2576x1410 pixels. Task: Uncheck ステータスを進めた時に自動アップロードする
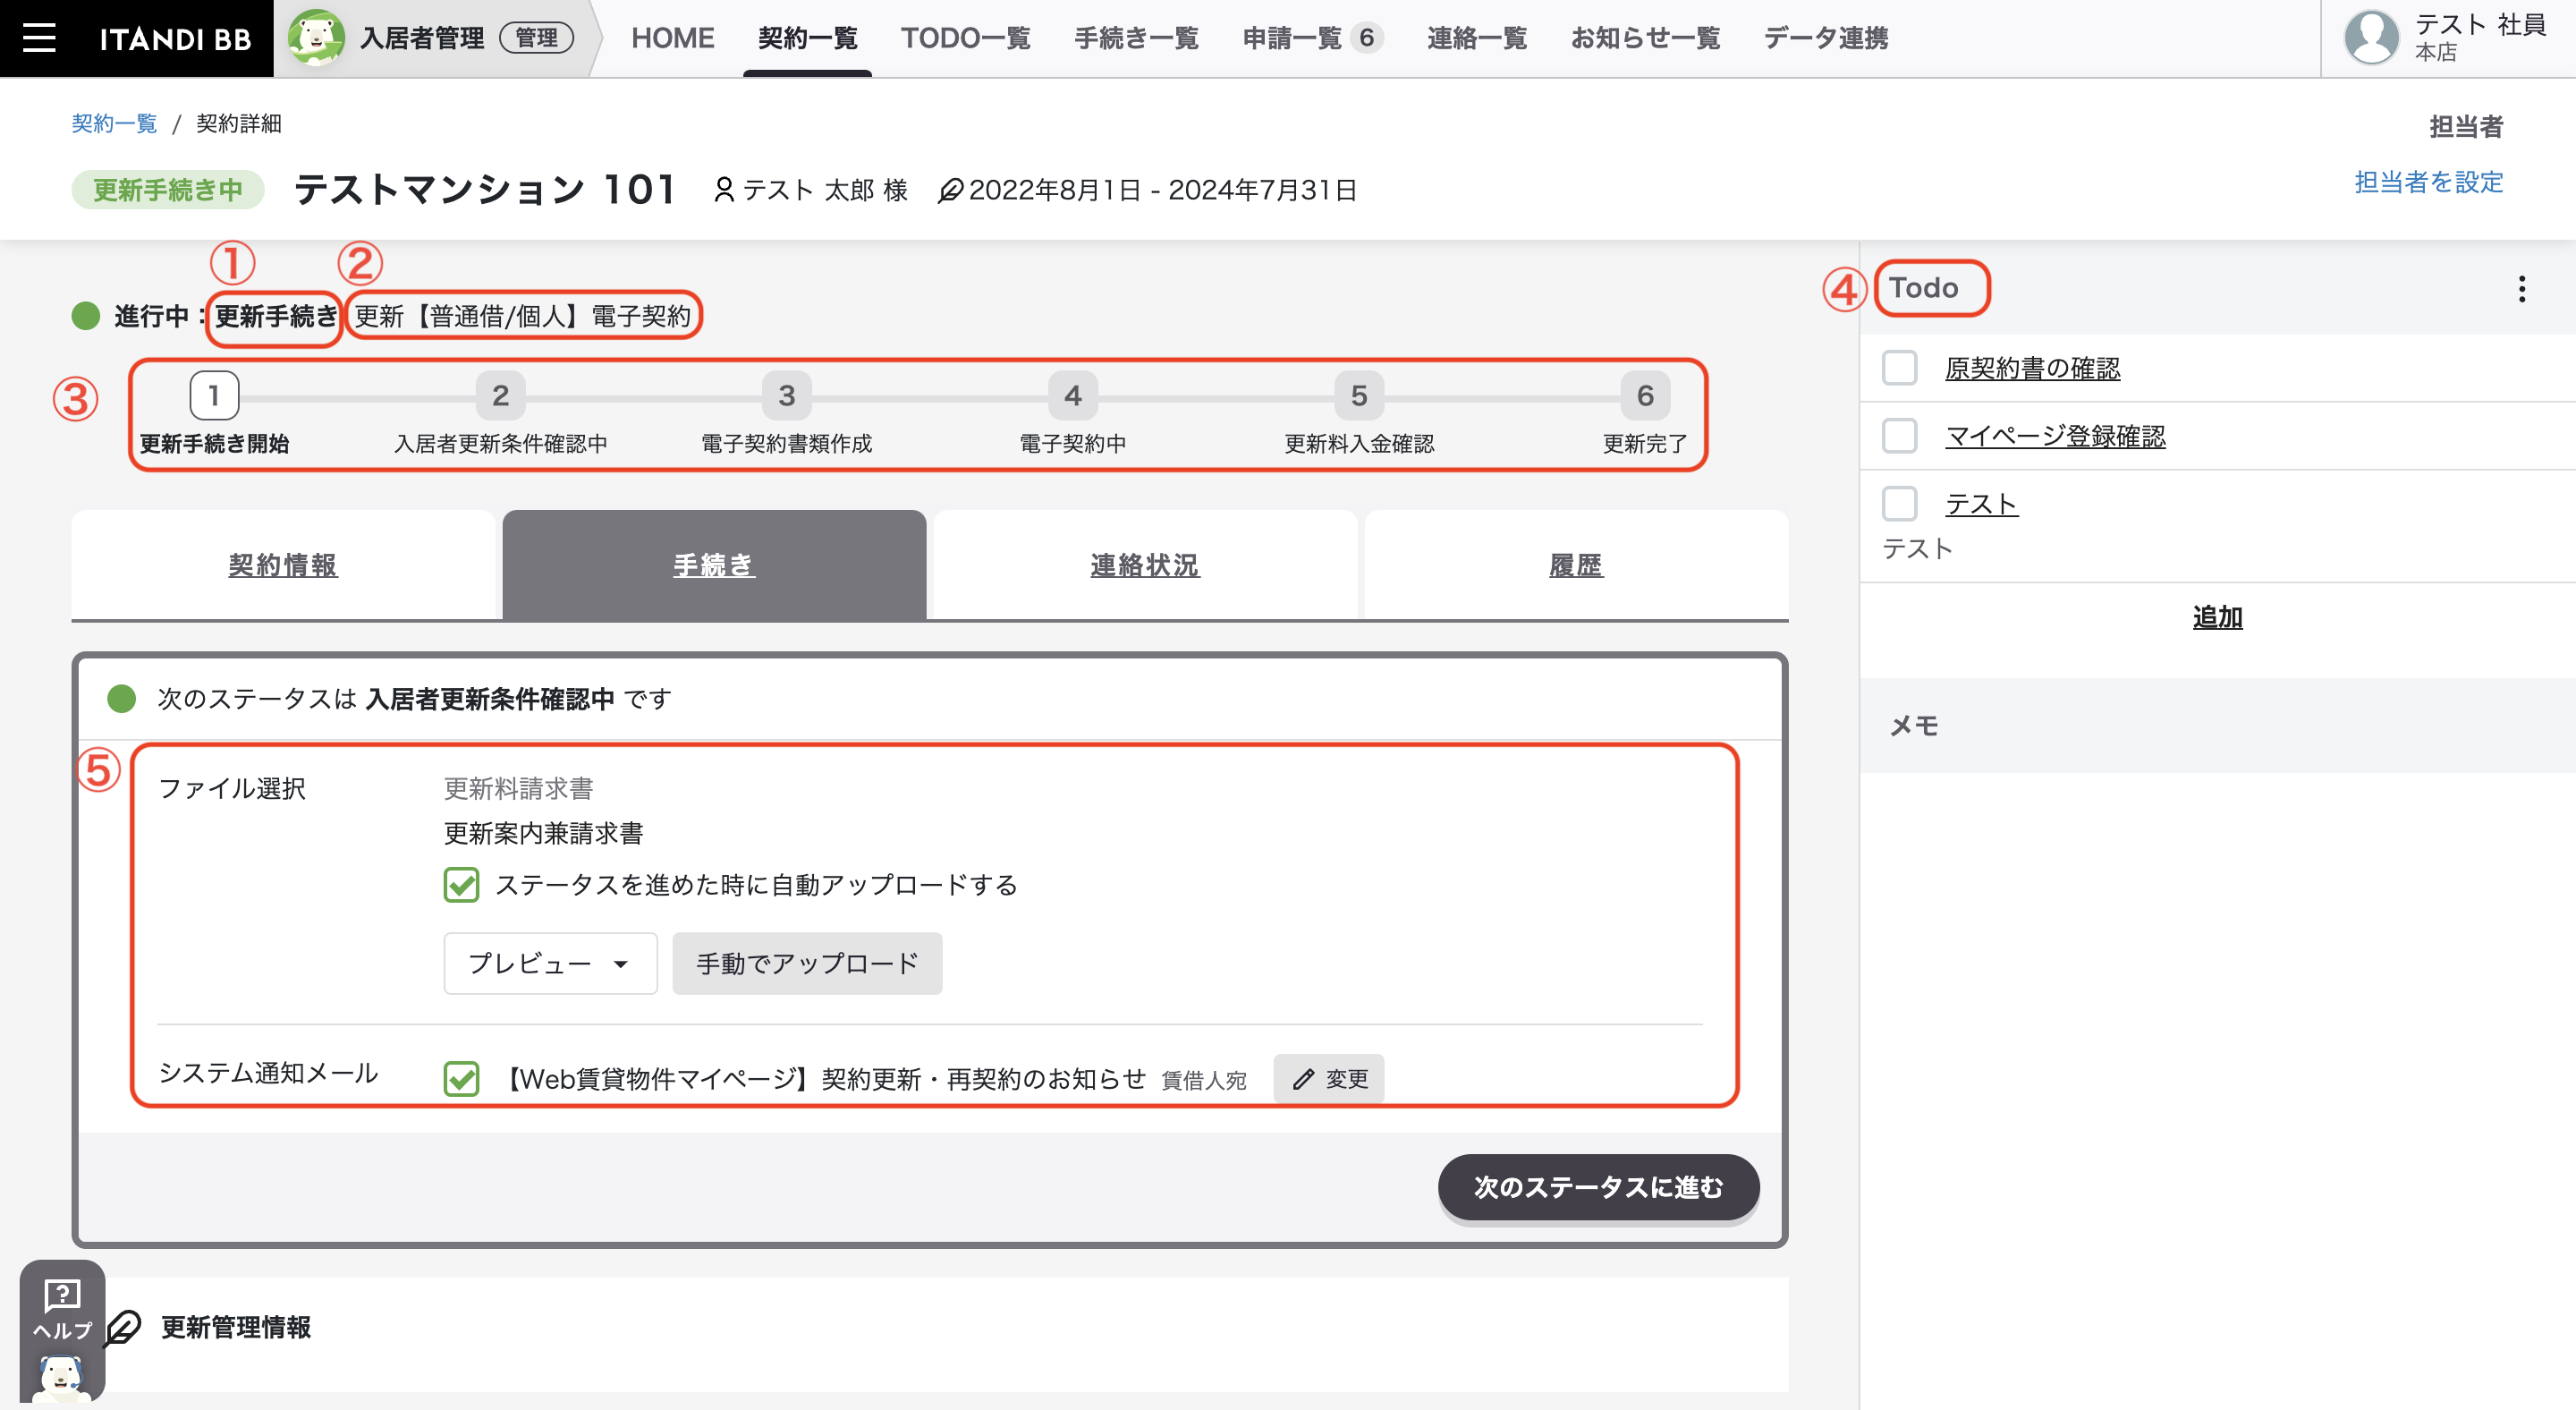point(461,885)
